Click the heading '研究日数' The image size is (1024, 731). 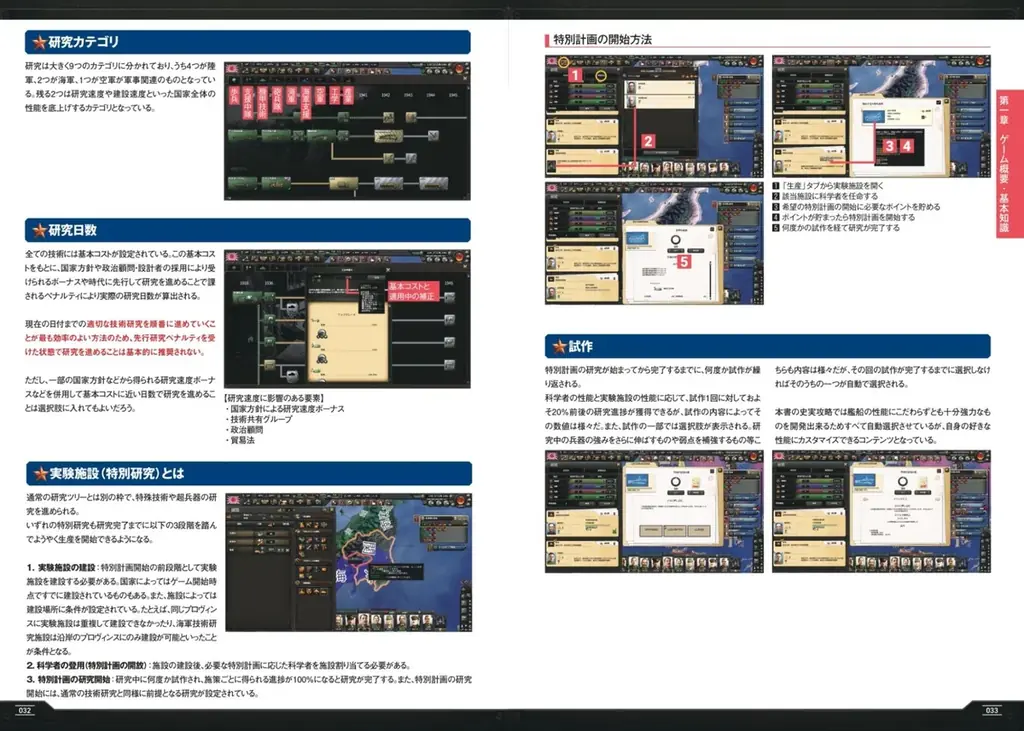[x=72, y=230]
